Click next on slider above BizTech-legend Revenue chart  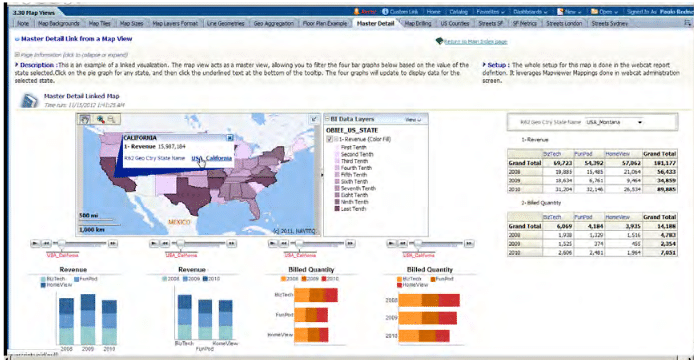[113, 244]
